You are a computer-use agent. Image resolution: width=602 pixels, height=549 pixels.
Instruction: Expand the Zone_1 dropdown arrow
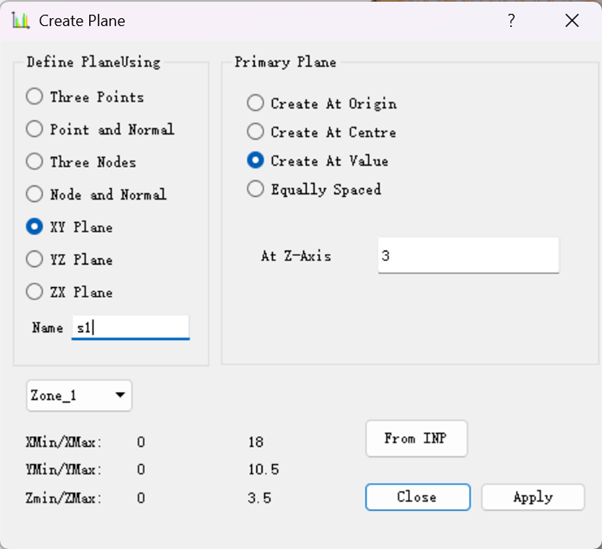120,395
